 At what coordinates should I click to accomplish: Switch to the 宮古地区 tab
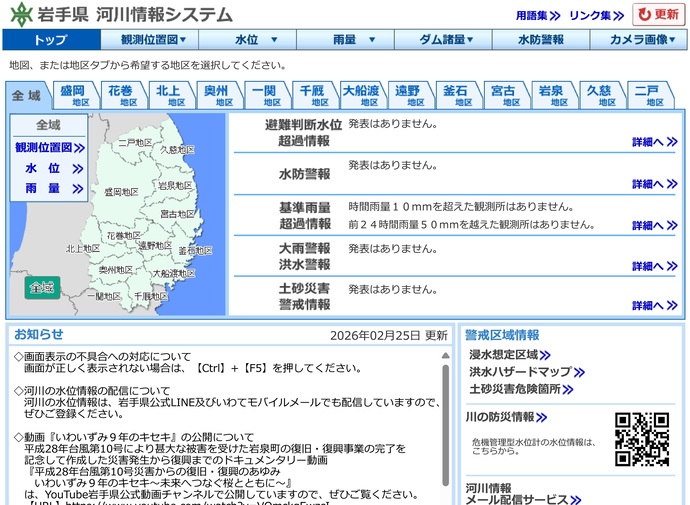point(505,95)
